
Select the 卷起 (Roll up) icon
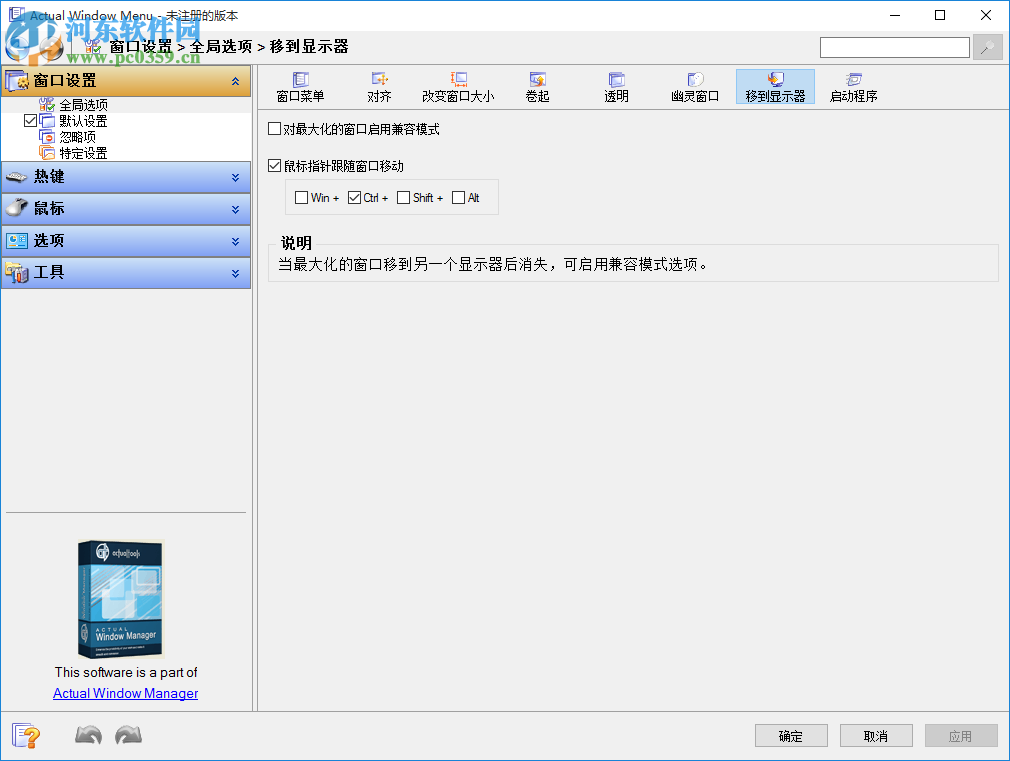[x=539, y=86]
